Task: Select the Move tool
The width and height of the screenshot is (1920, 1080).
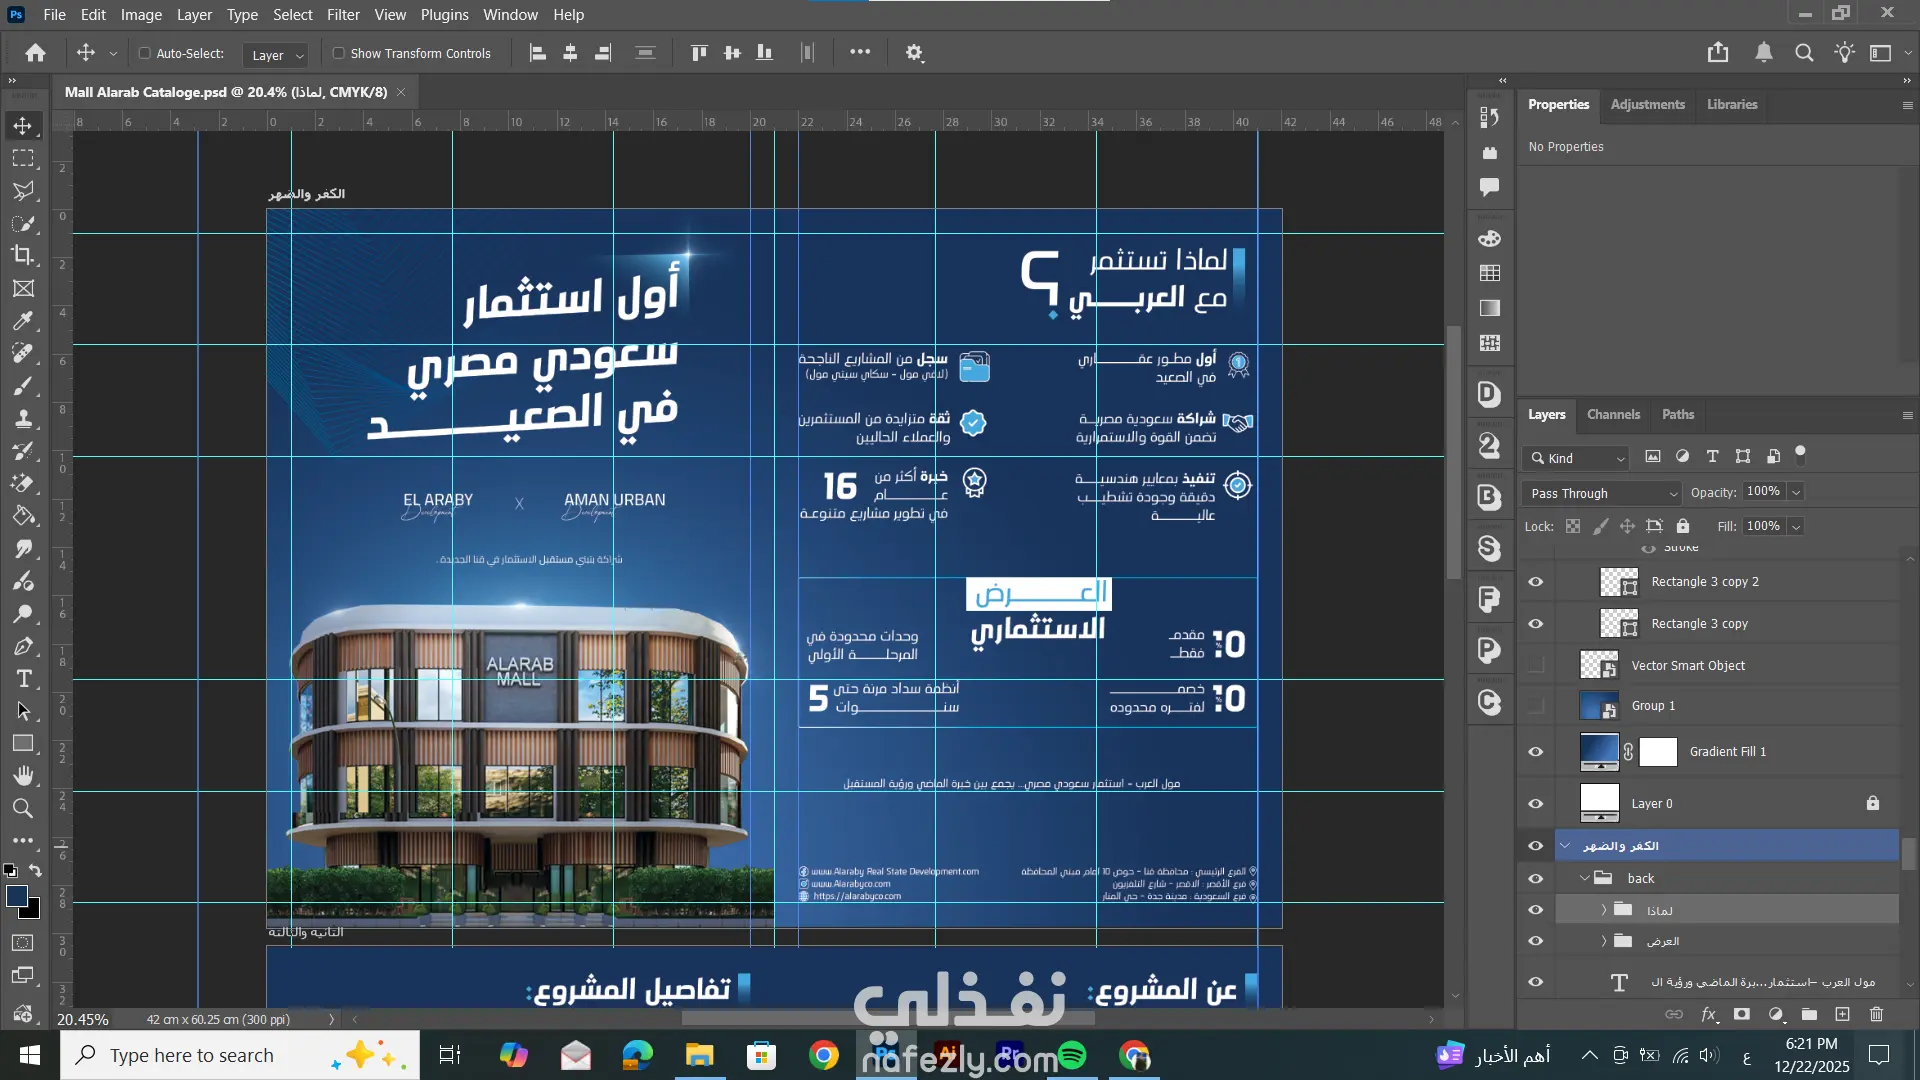Action: pyautogui.click(x=23, y=126)
